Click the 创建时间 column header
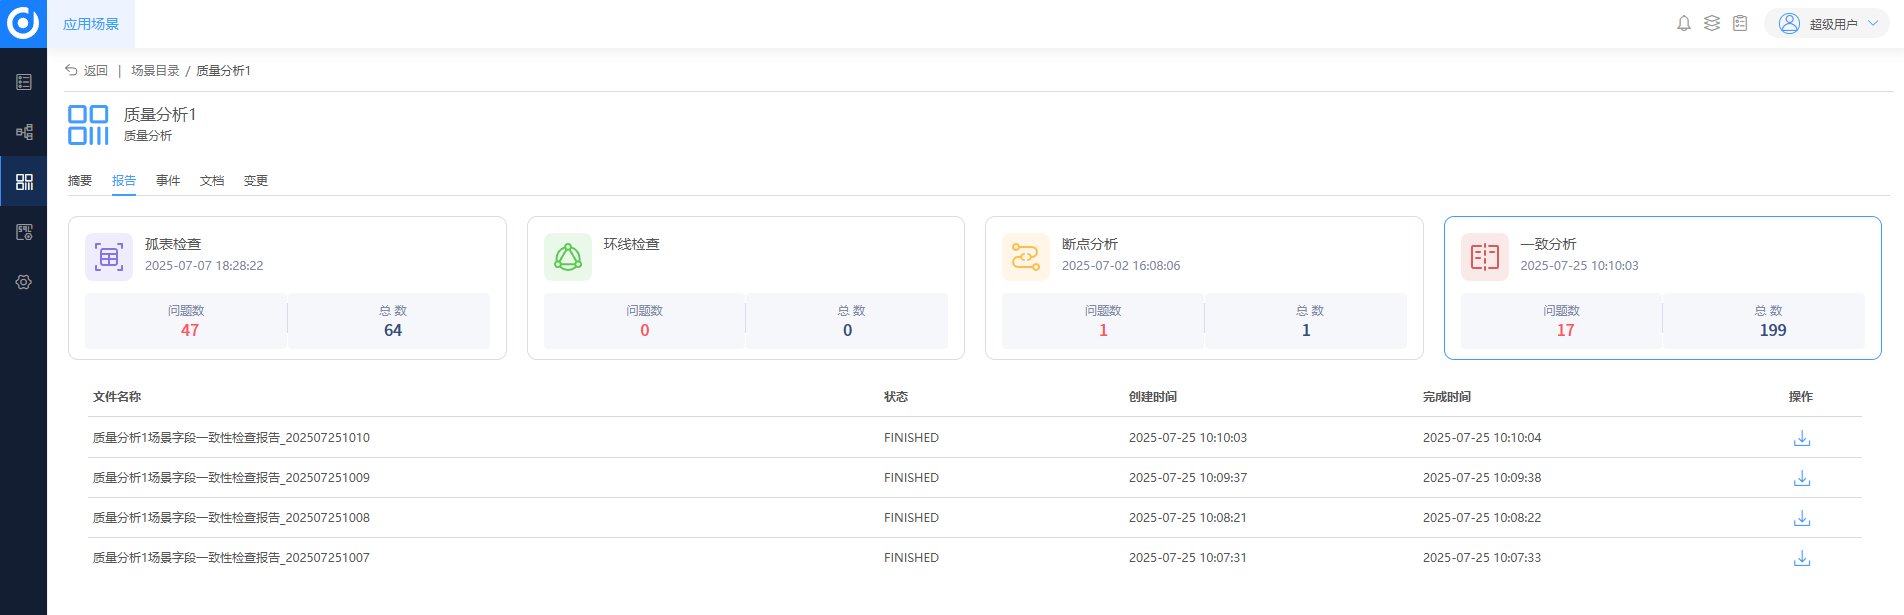Image resolution: width=1904 pixels, height=615 pixels. pyautogui.click(x=1153, y=397)
